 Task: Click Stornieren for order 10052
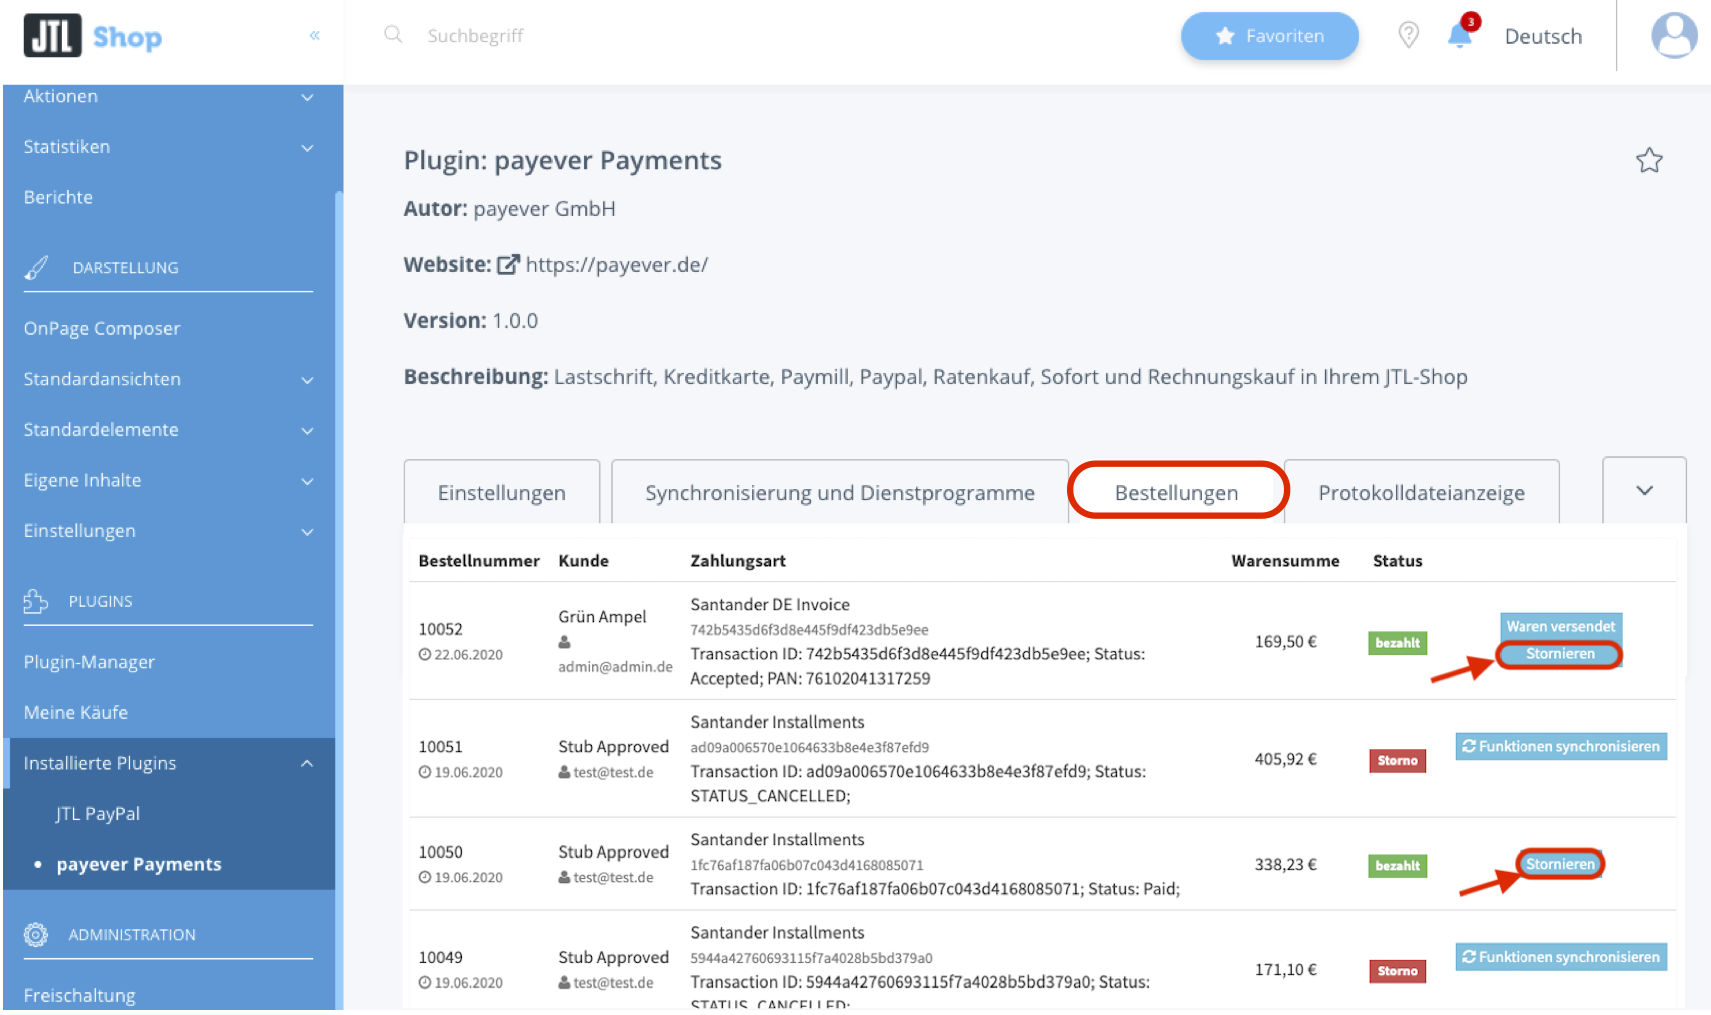pyautogui.click(x=1560, y=654)
